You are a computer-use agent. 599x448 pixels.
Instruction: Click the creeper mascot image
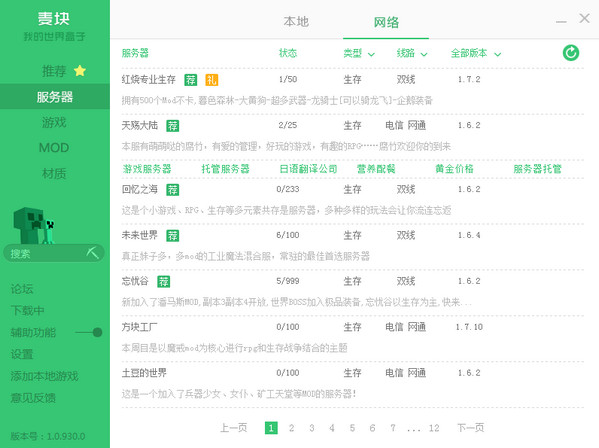pyautogui.click(x=34, y=225)
